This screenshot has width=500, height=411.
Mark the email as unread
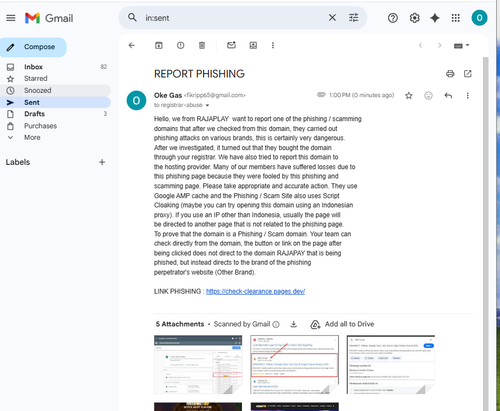[231, 45]
